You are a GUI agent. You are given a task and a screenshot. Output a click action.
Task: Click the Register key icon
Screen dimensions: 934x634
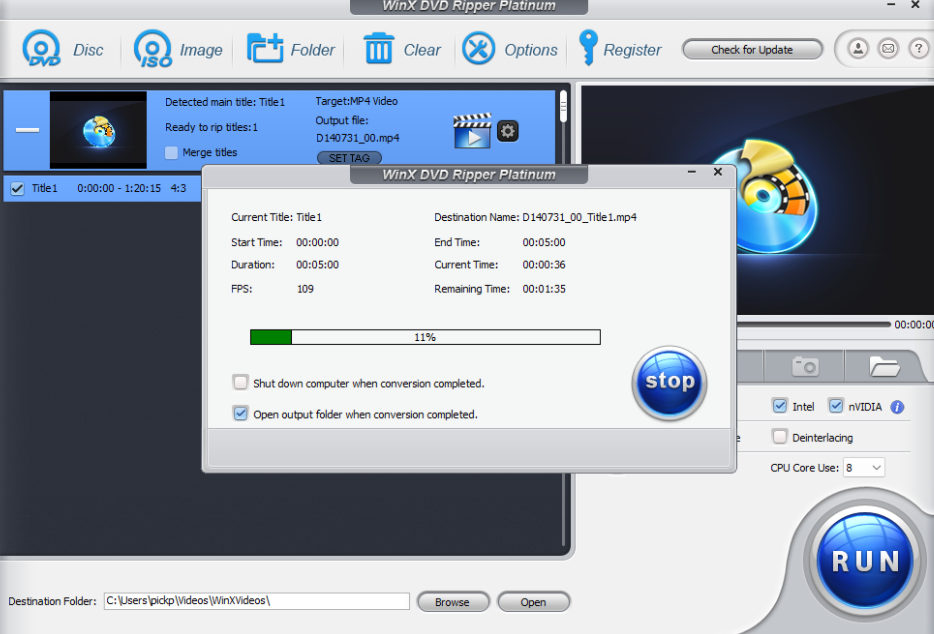pyautogui.click(x=588, y=48)
